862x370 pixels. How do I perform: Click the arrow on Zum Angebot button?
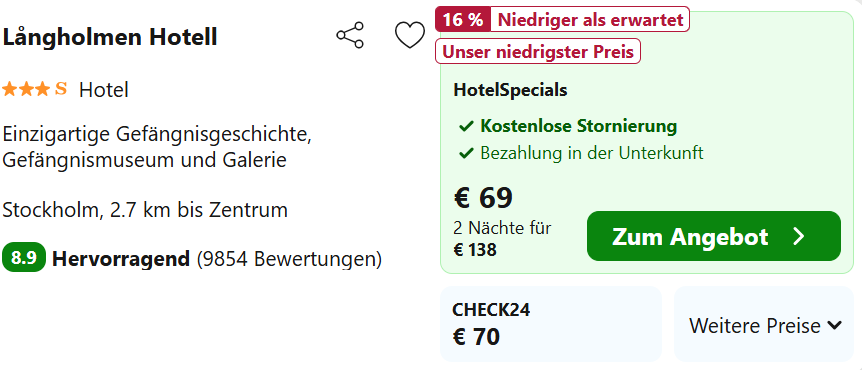799,236
